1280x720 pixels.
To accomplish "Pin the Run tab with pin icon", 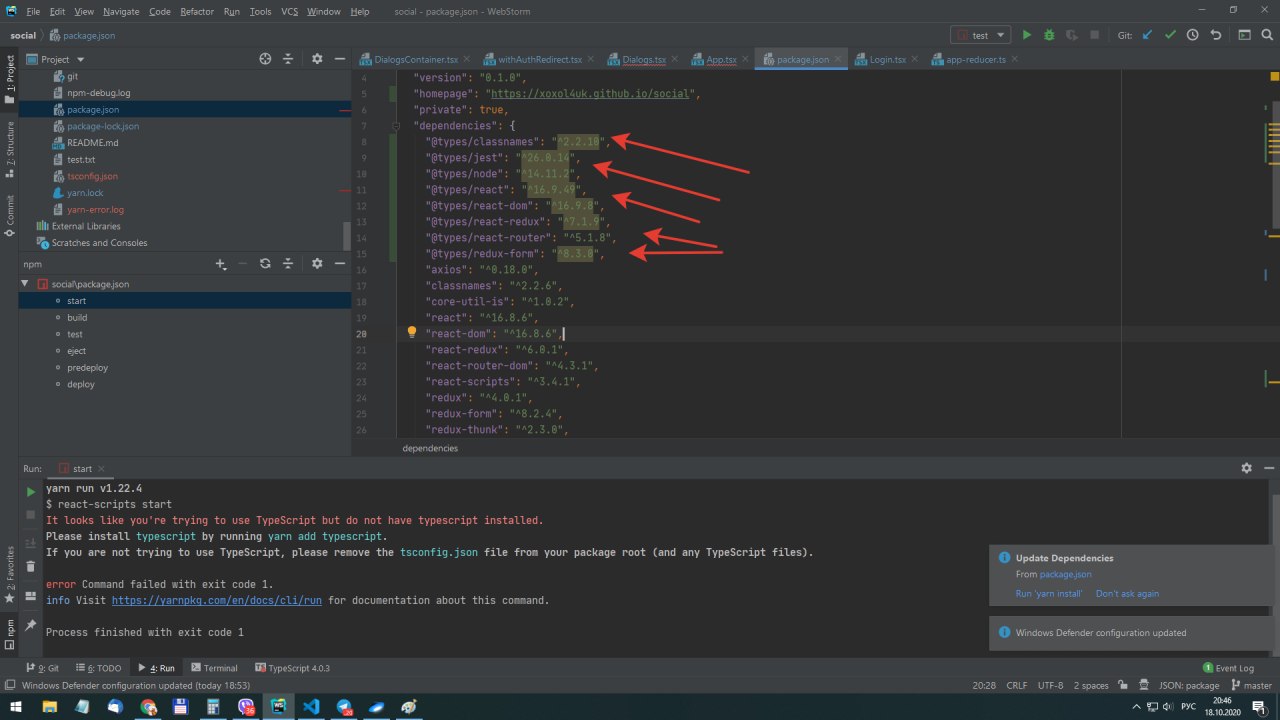I will click(x=31, y=624).
